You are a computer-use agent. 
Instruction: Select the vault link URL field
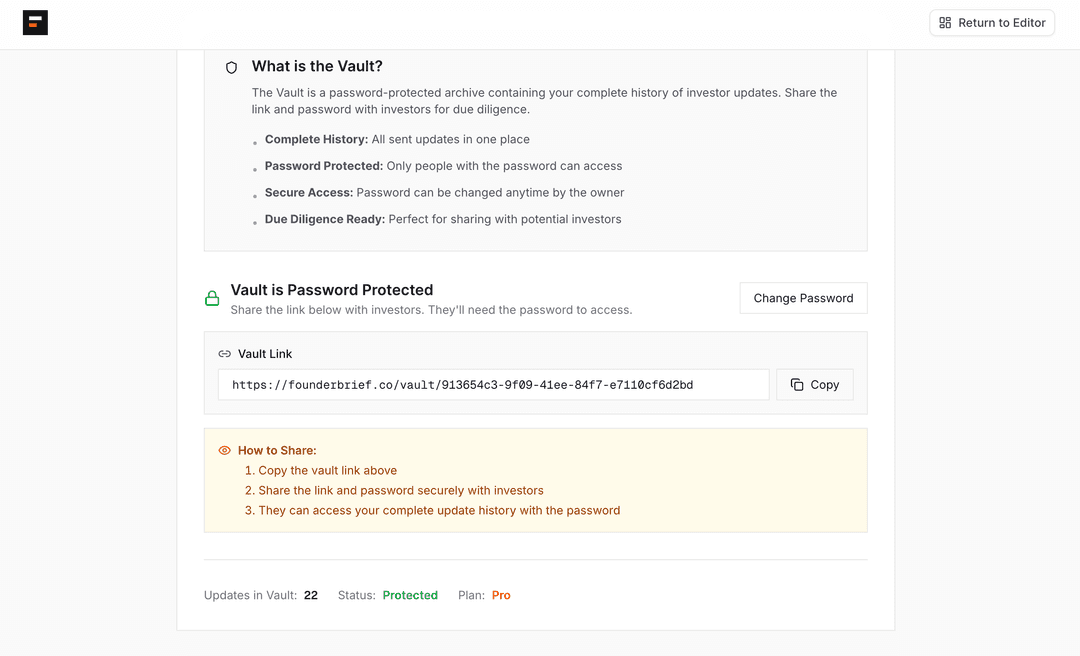pyautogui.click(x=493, y=385)
